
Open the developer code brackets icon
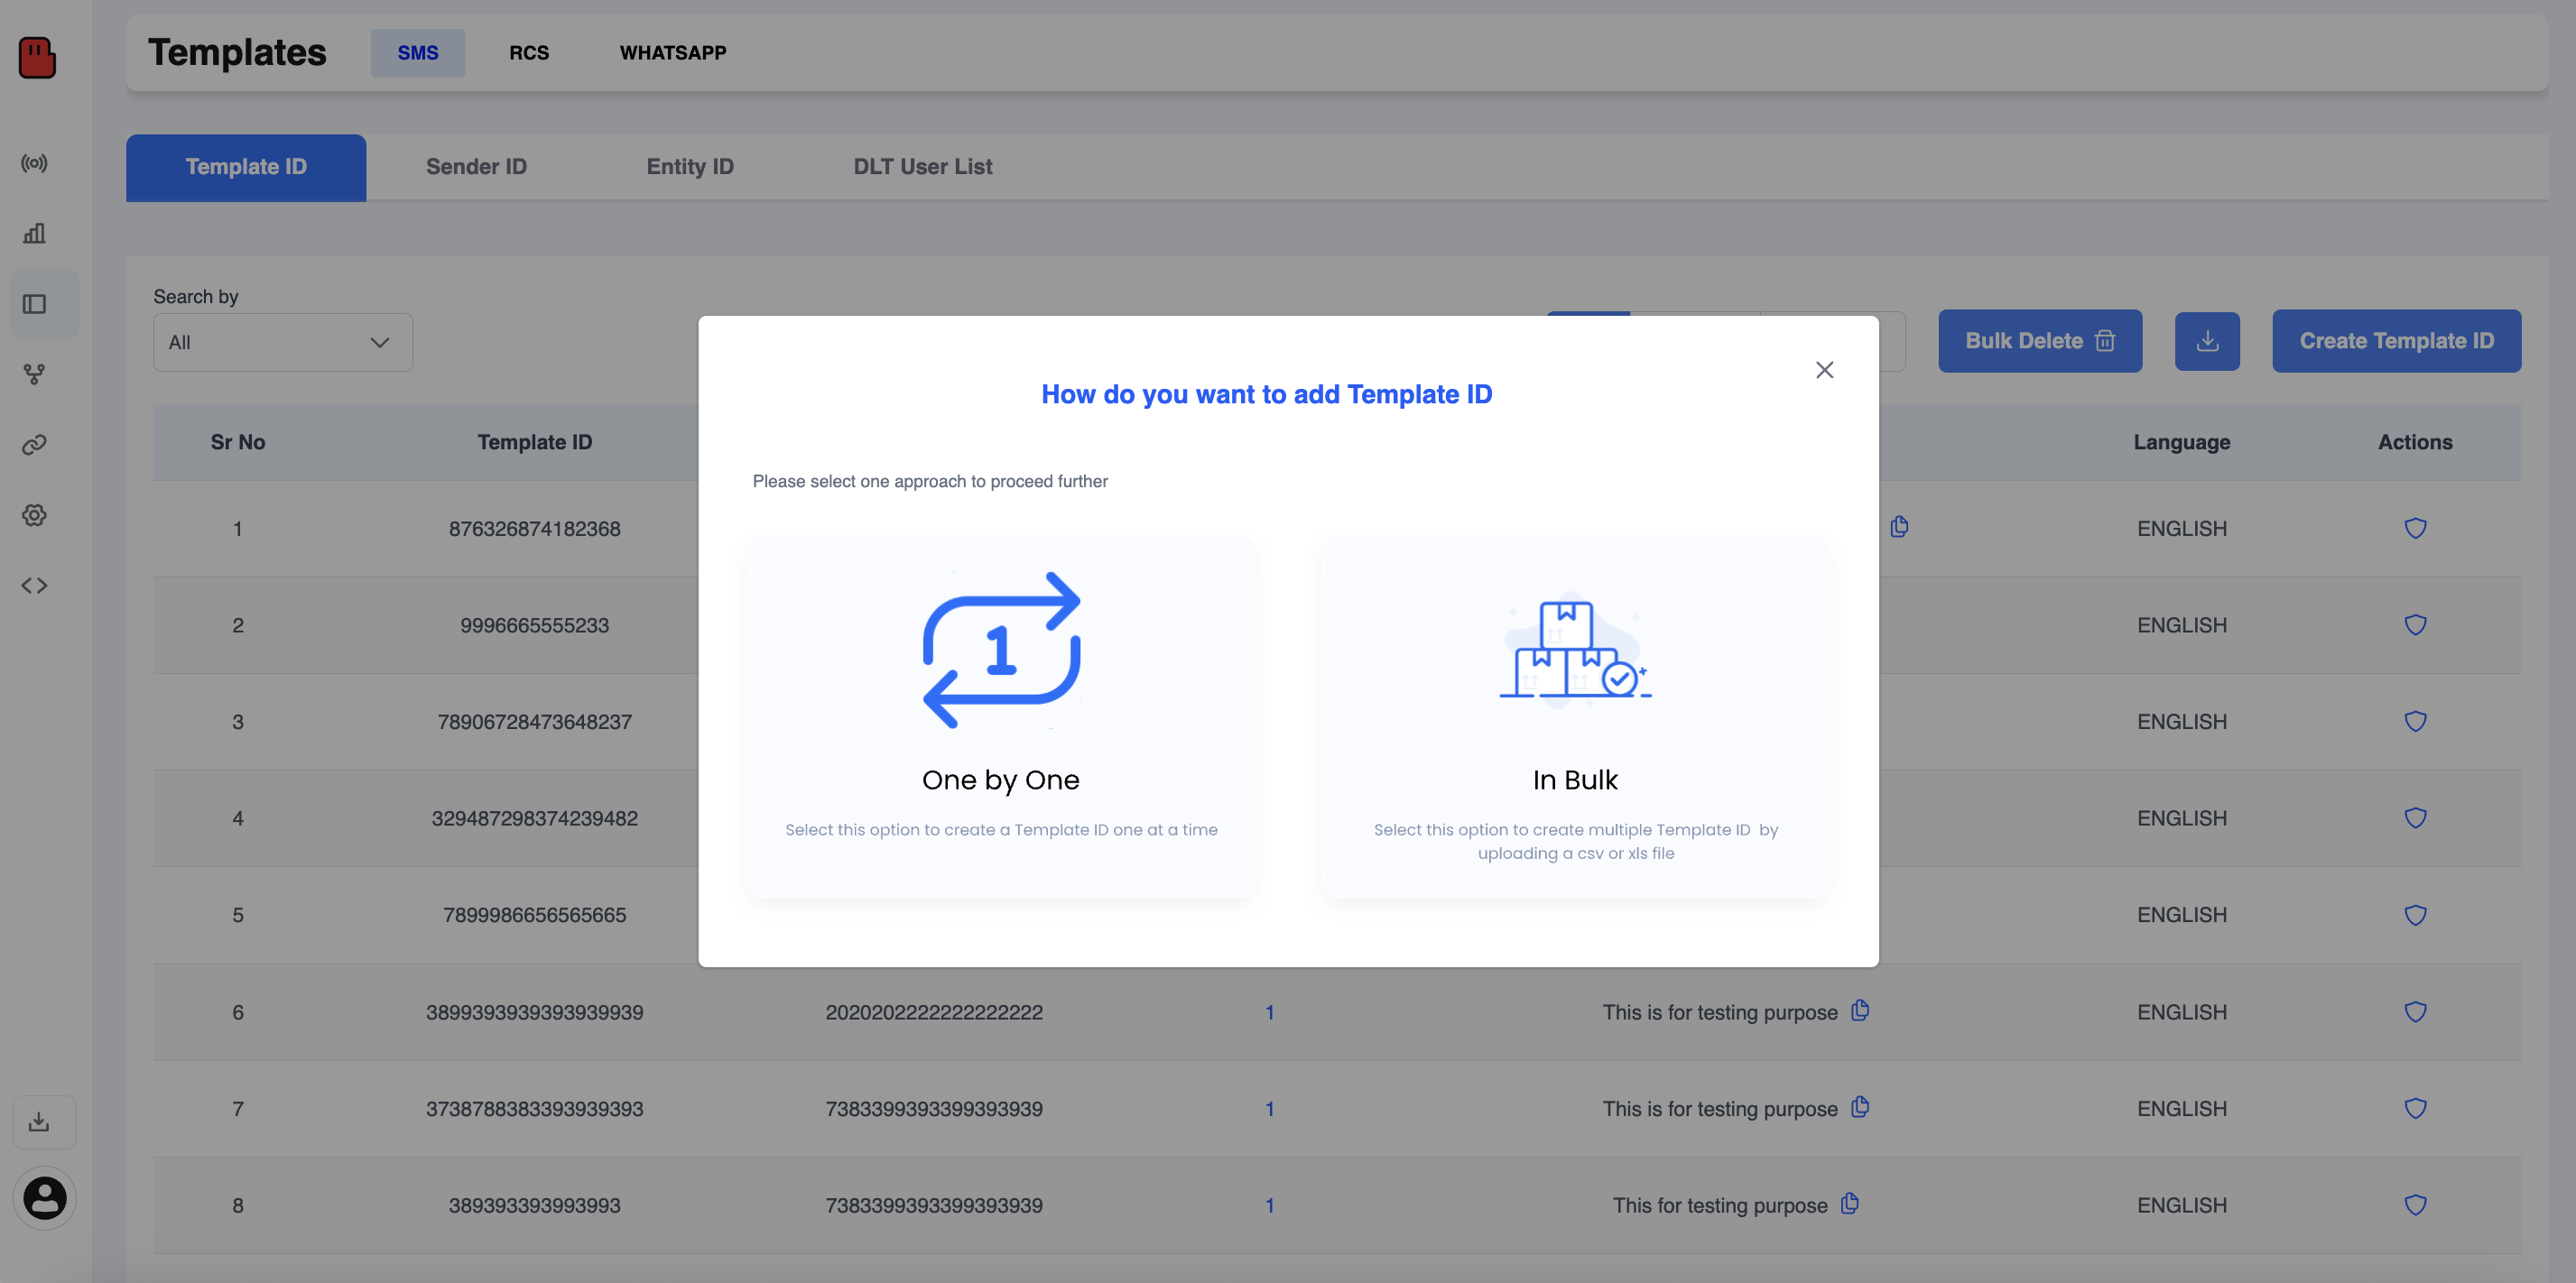click(x=35, y=585)
